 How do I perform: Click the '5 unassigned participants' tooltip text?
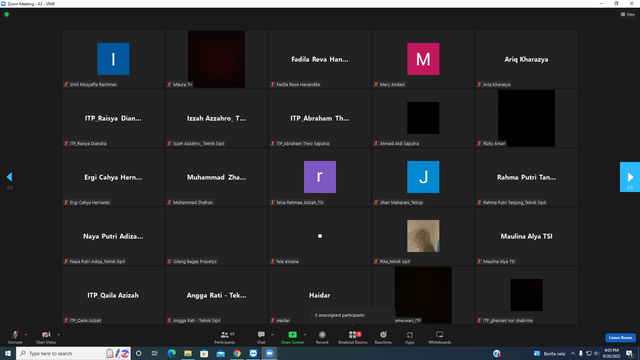click(340, 315)
